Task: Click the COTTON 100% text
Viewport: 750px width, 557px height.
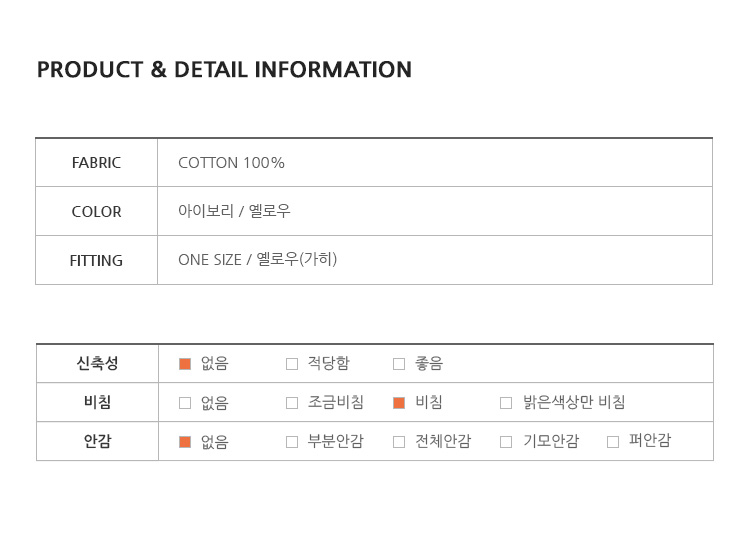Action: (231, 163)
